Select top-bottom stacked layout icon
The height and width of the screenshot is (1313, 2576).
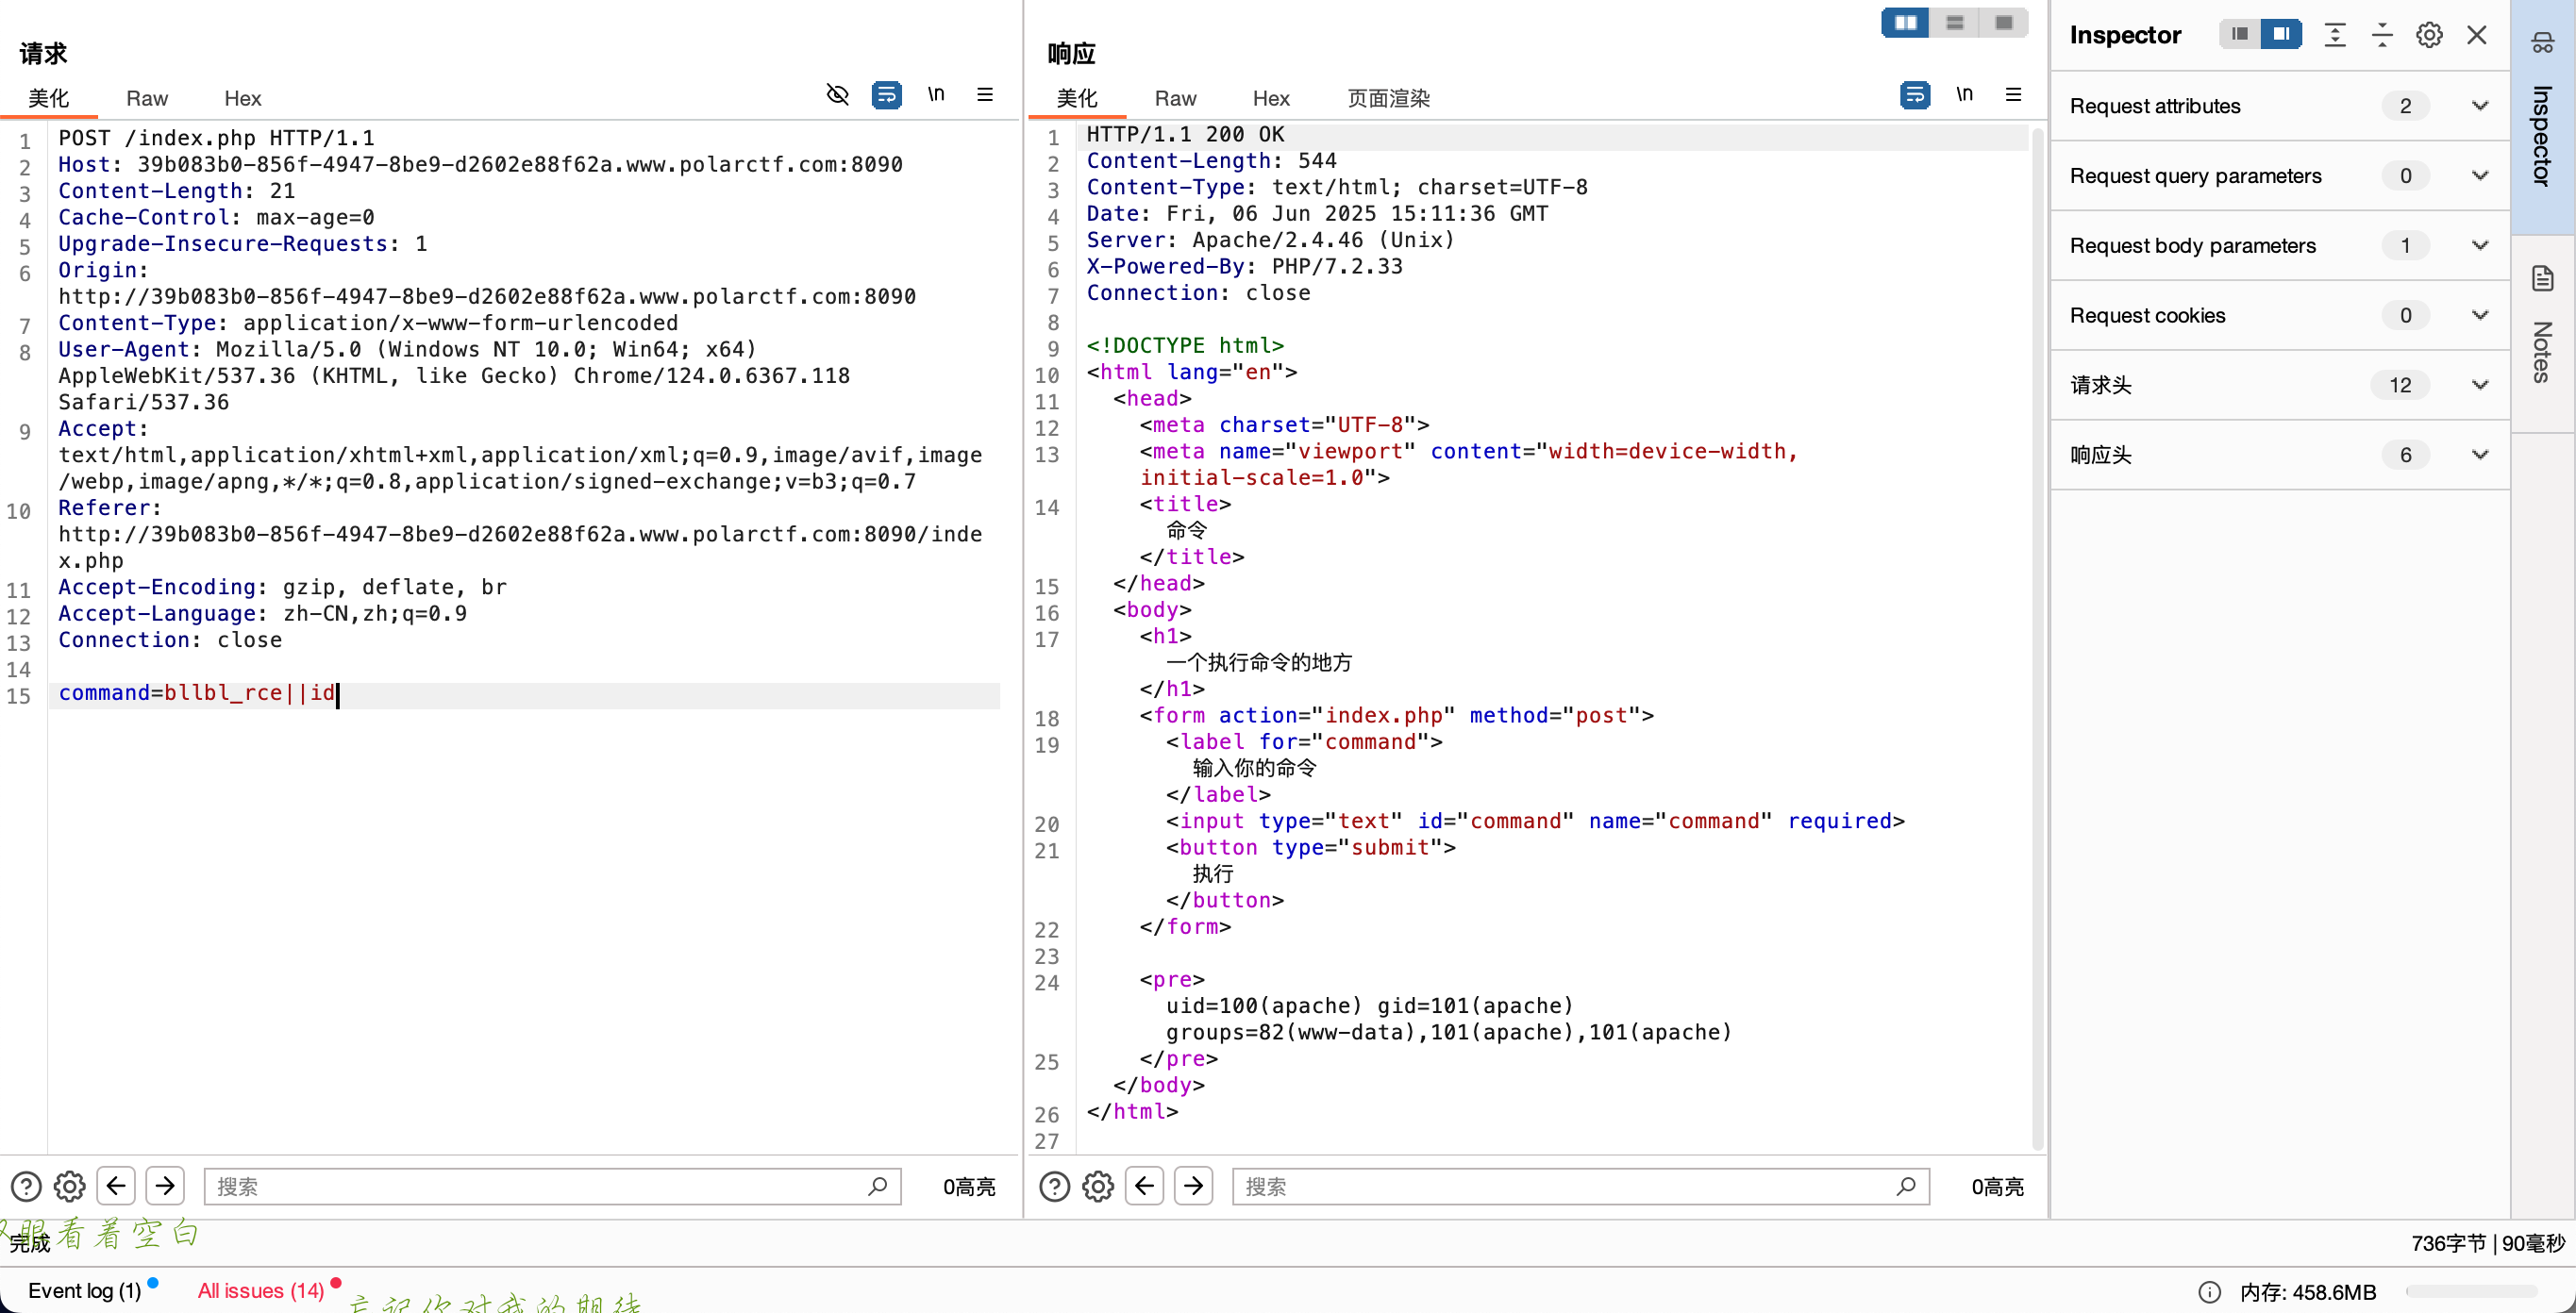[x=1955, y=23]
